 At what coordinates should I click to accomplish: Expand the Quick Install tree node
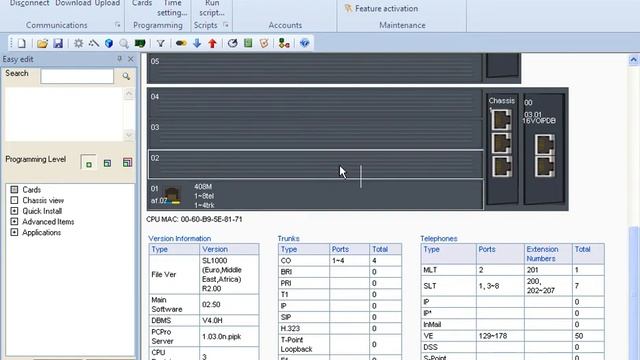tap(14, 211)
